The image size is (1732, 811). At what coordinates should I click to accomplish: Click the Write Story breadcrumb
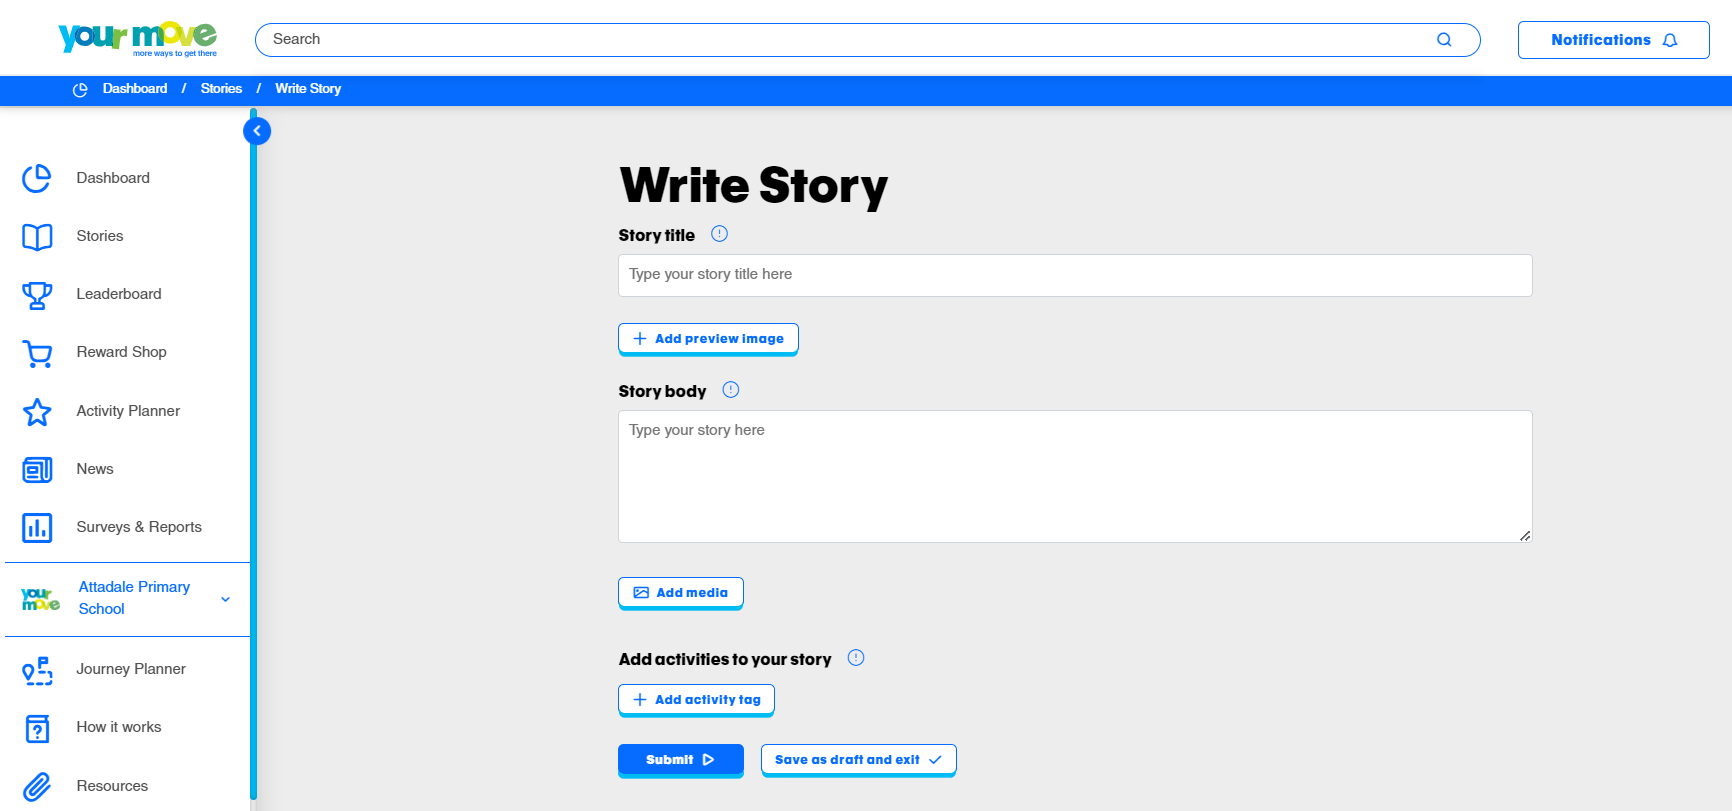308,89
